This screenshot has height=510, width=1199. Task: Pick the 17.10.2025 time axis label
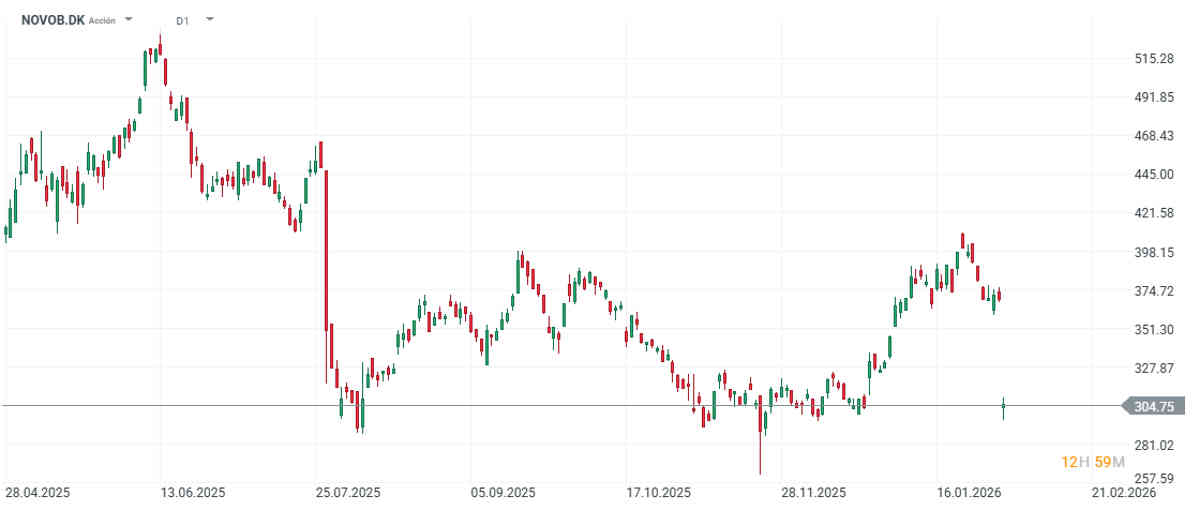tap(659, 493)
